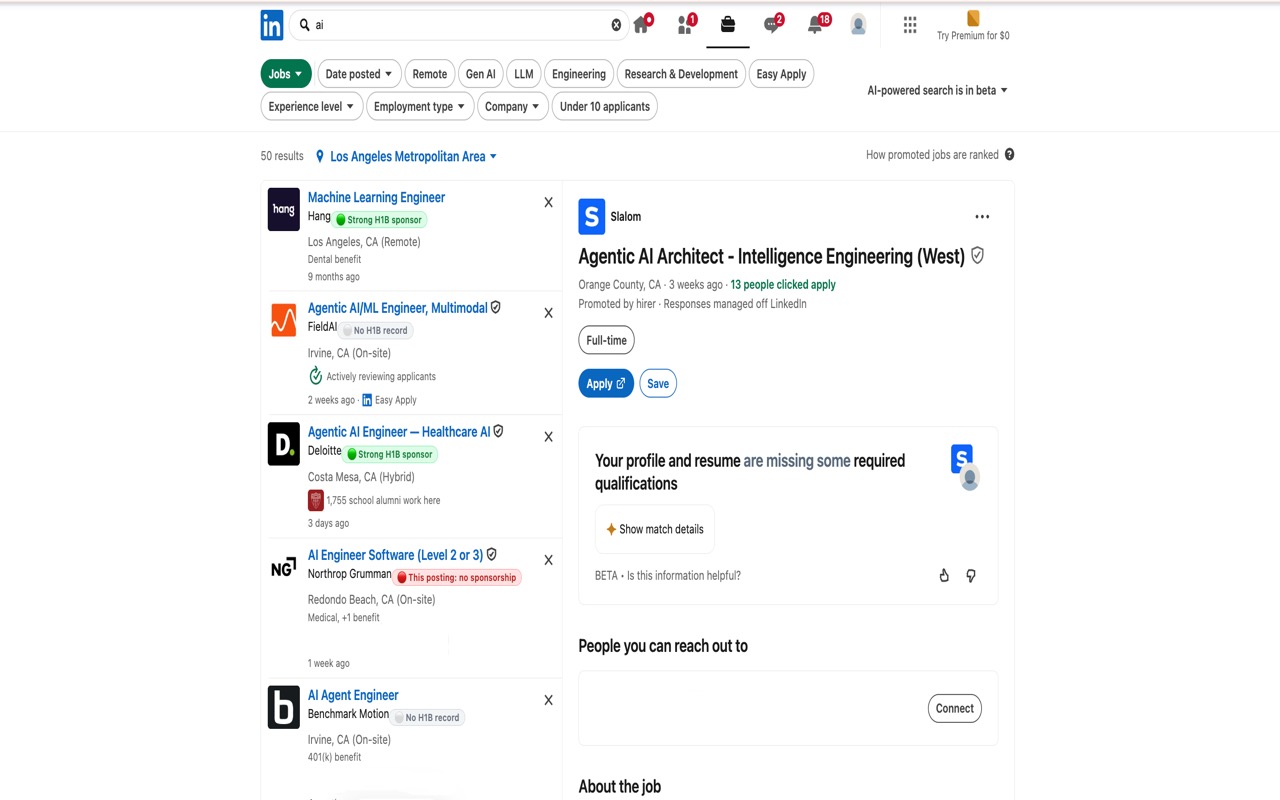Toggle the Gen AI filter
Screen dimensions: 1280x800
(481, 74)
